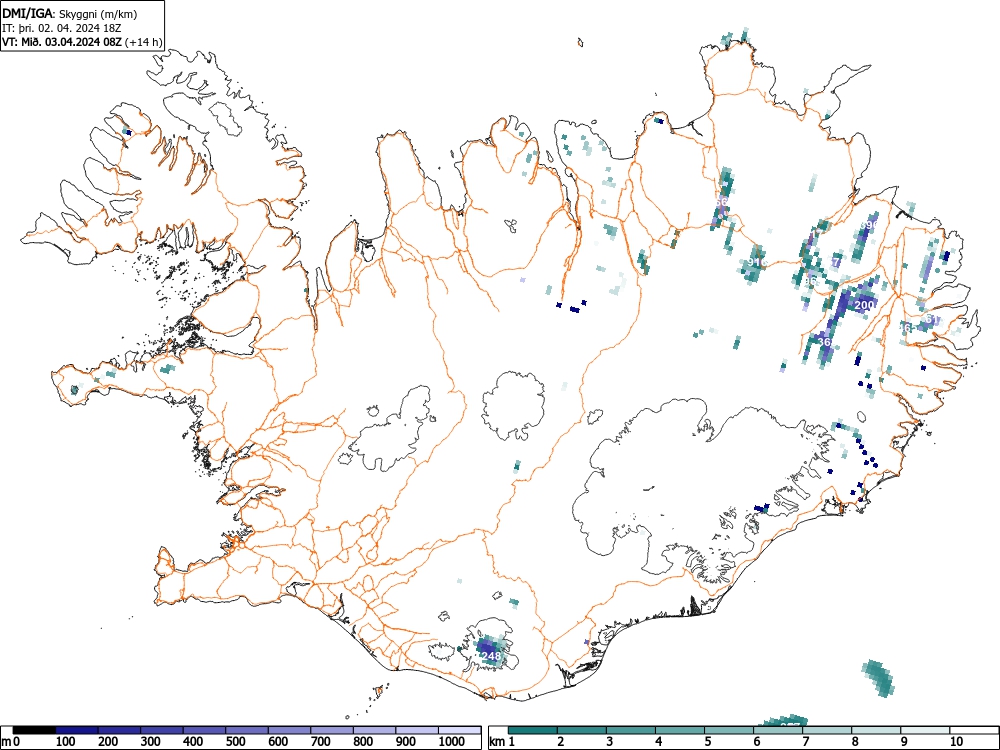Click the 'km' unit label of the legend
This screenshot has height=750, width=1000.
[x=497, y=742]
